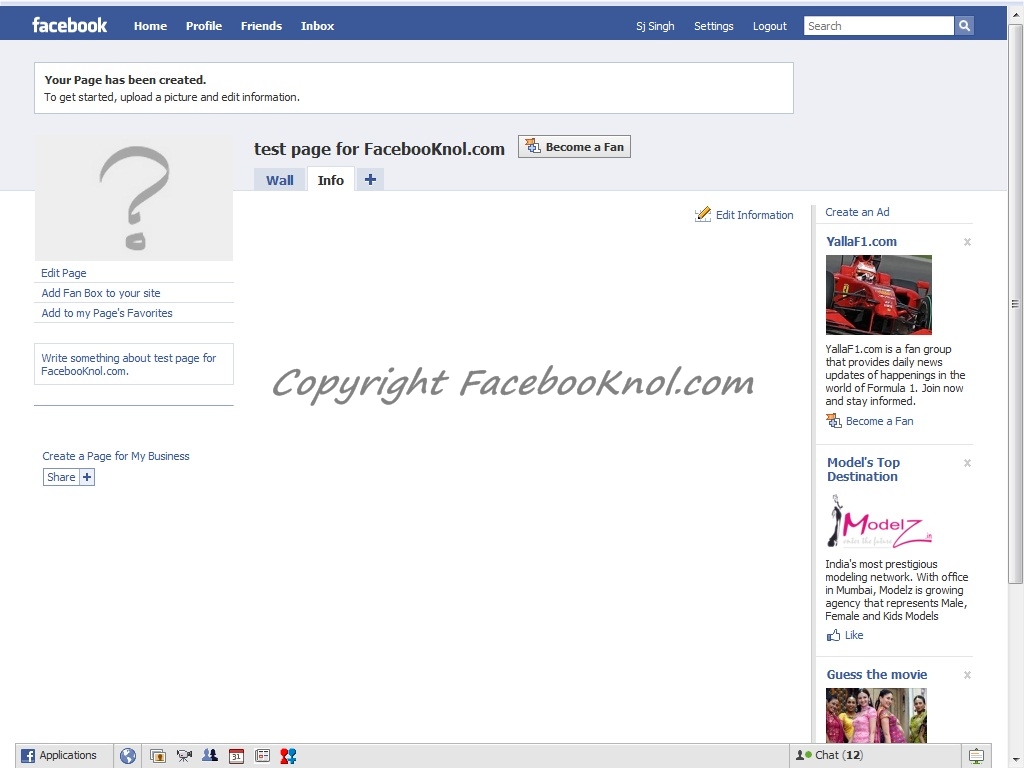1024x768 pixels.
Task: Click the search magnifier button
Action: click(964, 25)
